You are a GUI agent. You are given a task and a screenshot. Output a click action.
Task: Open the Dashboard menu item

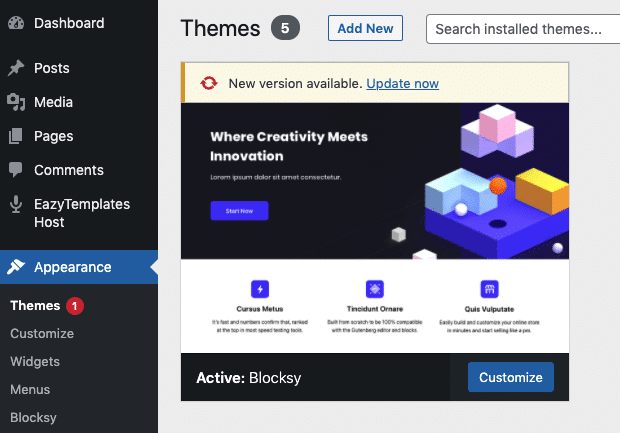tap(79, 23)
